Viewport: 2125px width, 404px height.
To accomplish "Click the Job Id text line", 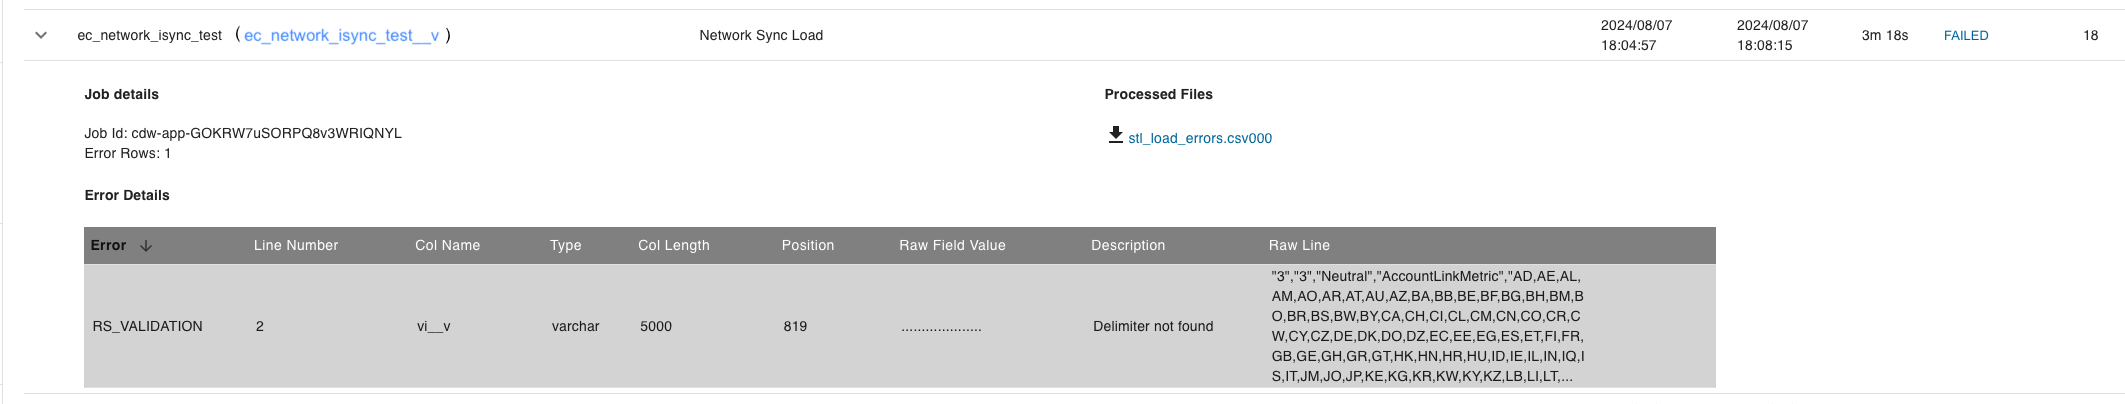I will tap(242, 133).
